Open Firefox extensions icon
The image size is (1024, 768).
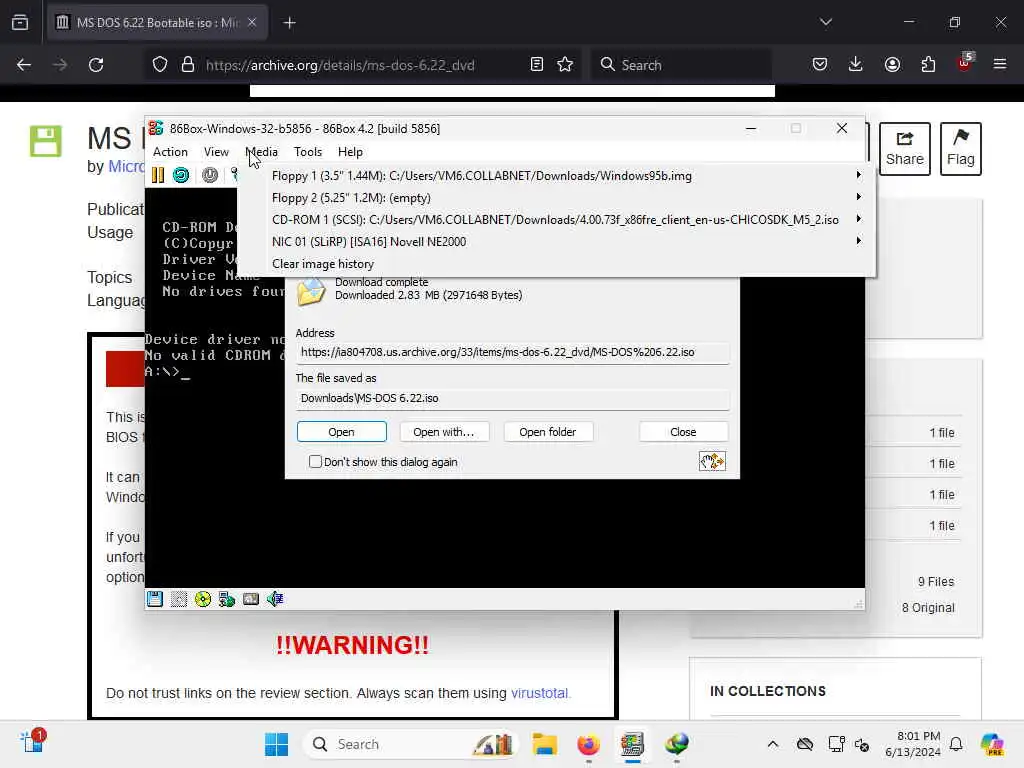(928, 64)
